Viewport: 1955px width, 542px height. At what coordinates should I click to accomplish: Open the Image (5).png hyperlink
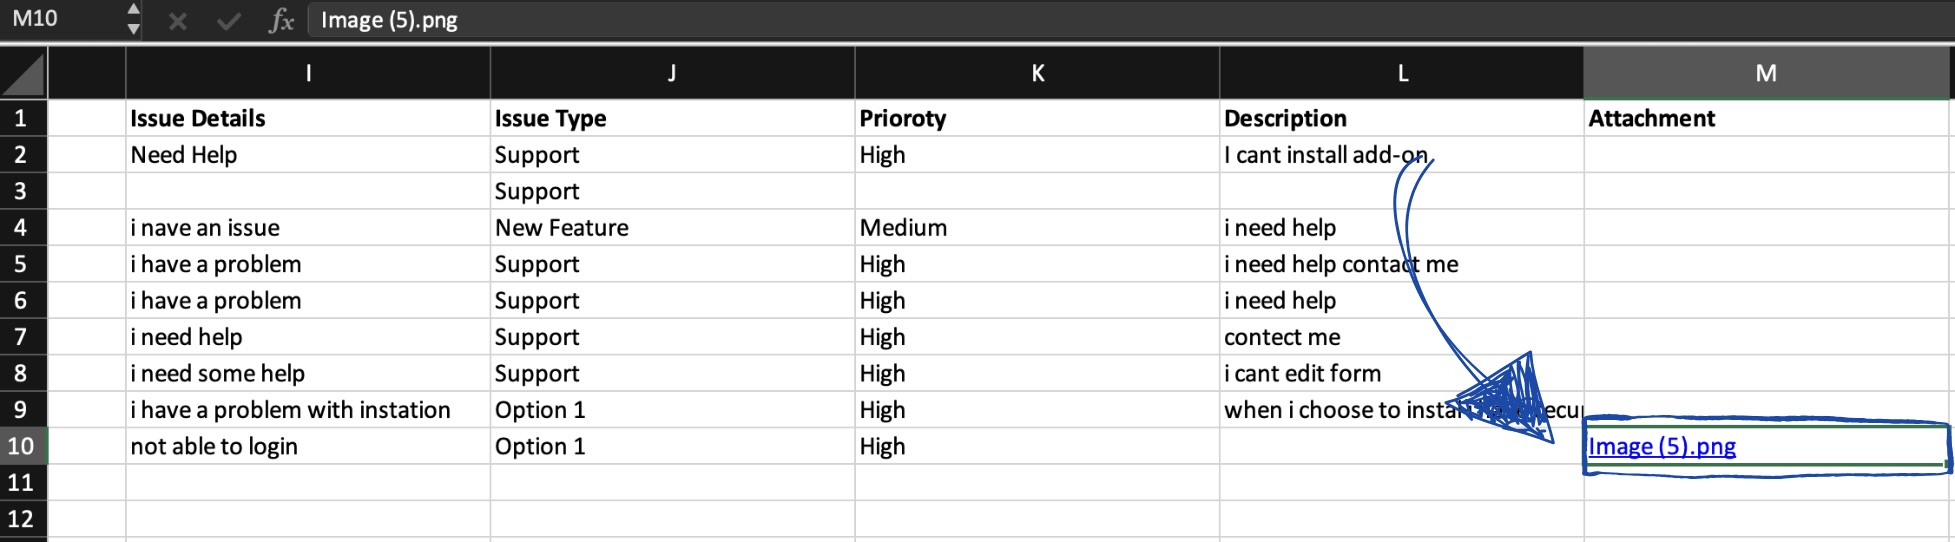(x=1661, y=447)
